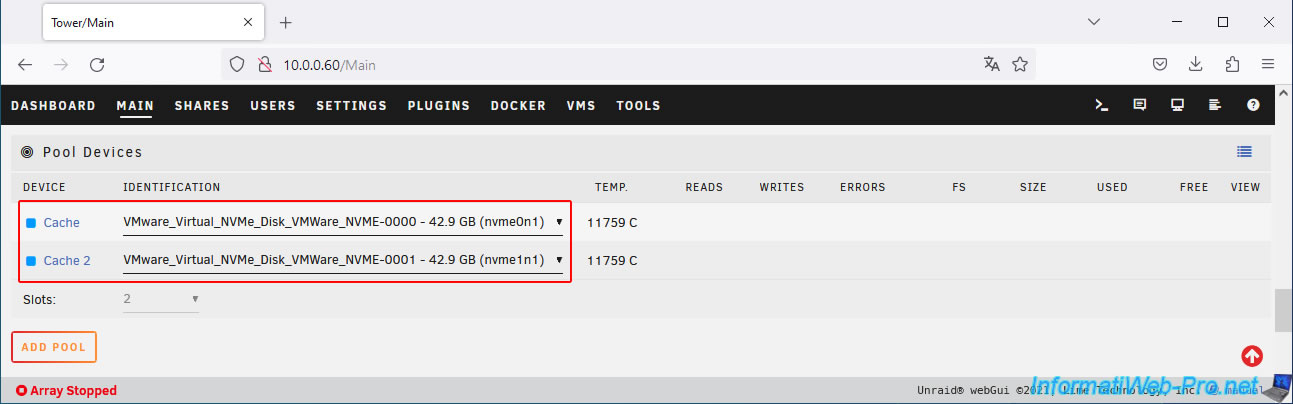
Task: Bookmark this page with the star icon
Action: coord(1020,64)
